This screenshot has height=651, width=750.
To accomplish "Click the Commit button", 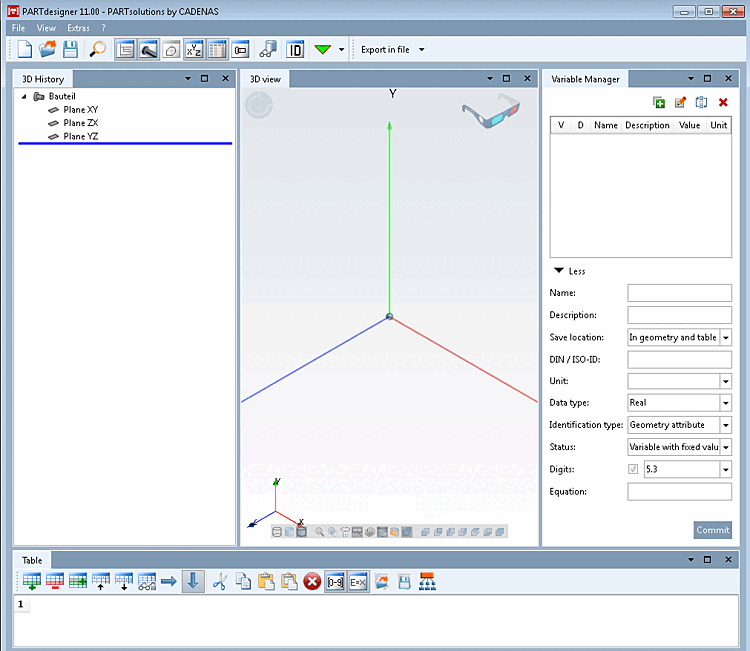I will tap(712, 530).
